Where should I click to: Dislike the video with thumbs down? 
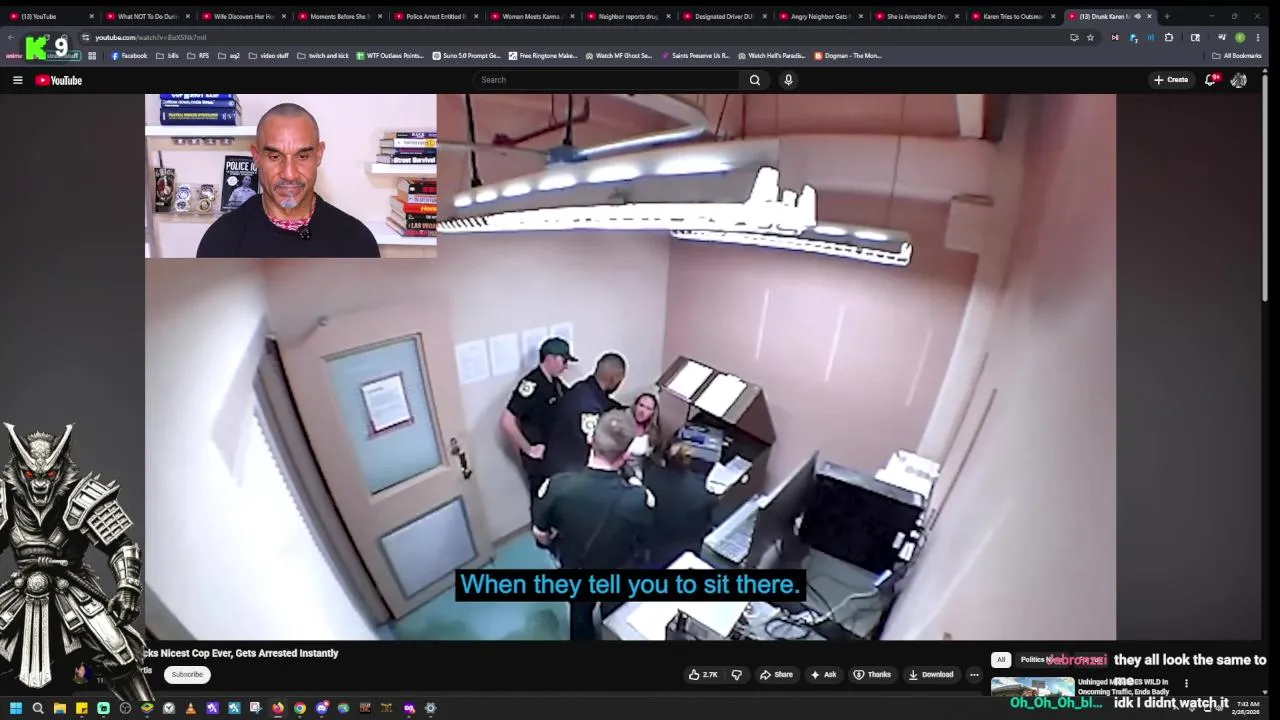point(737,675)
